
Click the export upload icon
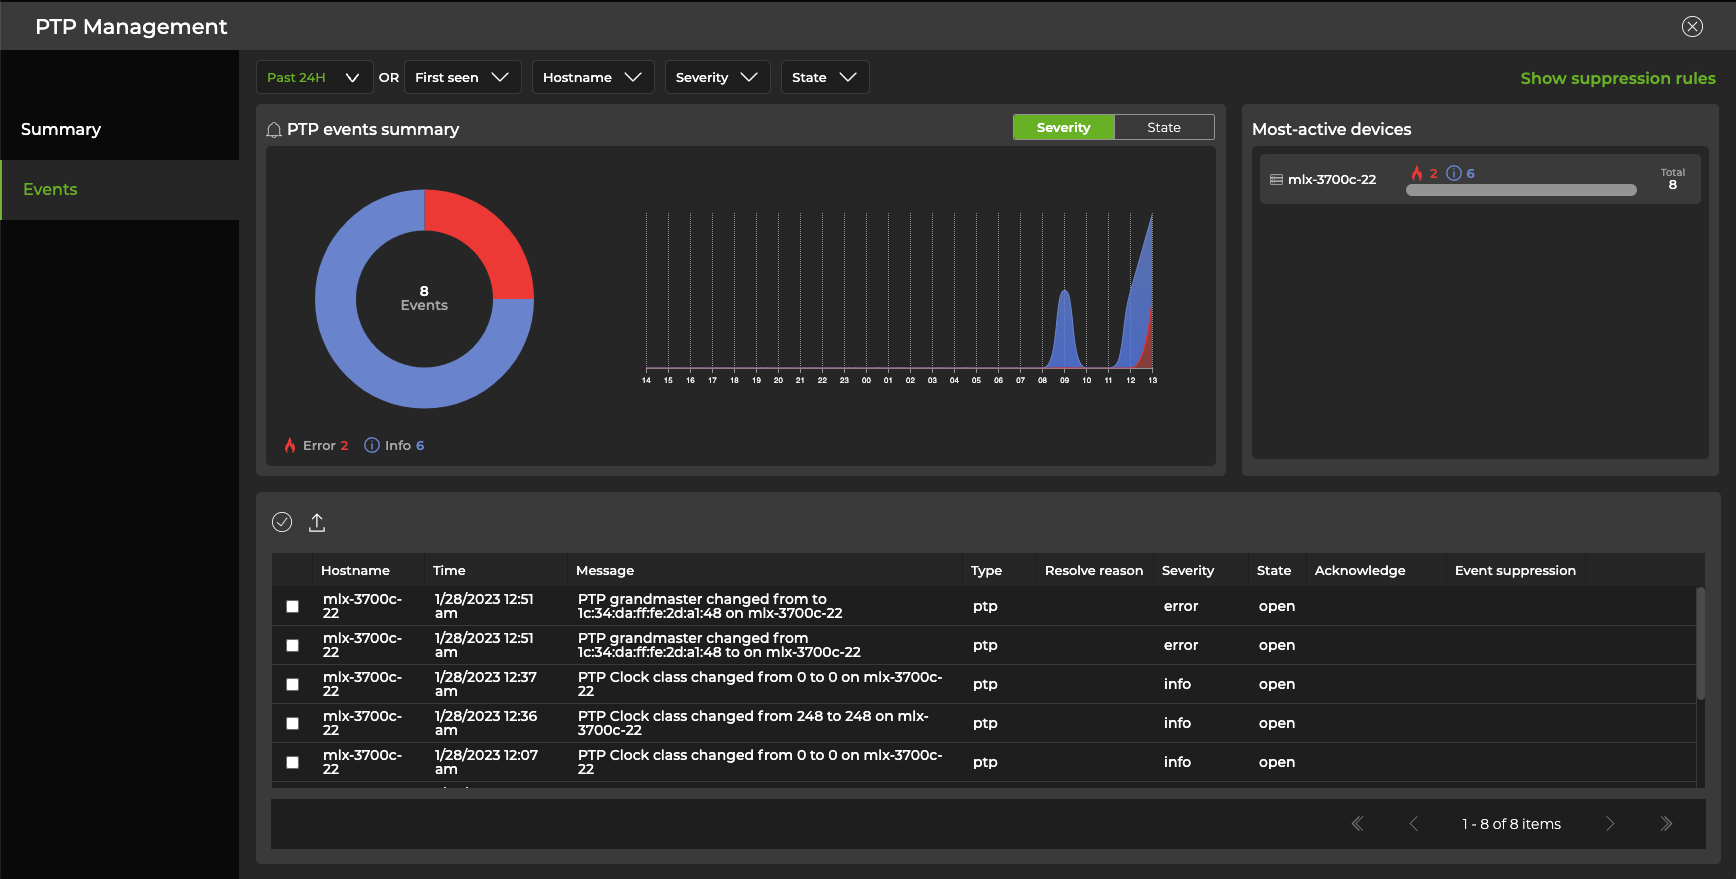coord(317,522)
